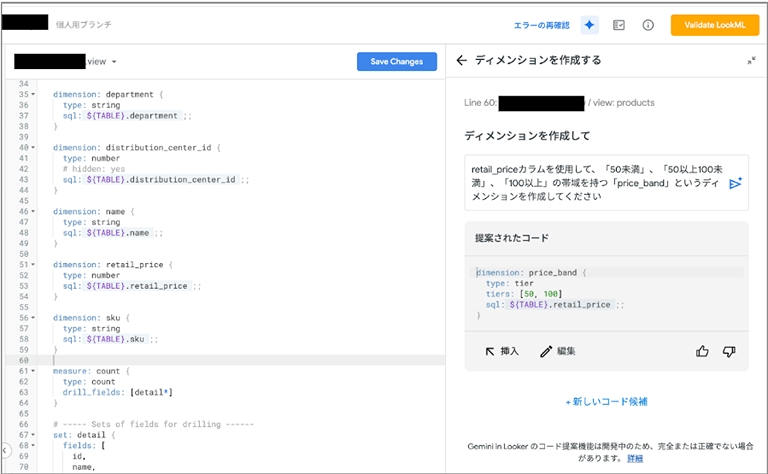Fold the dimension: retail_price block arrow
This screenshot has height=474, width=768.
33,265
